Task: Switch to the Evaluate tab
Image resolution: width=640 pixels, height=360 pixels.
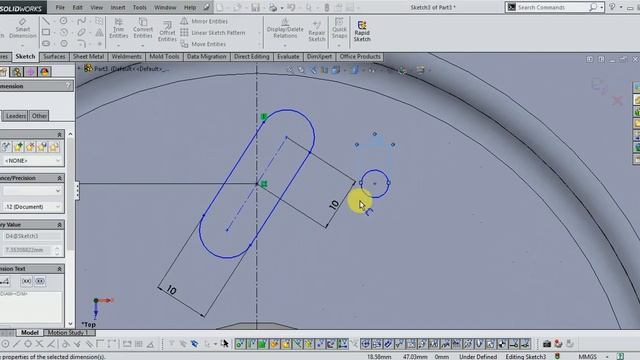Action: click(x=288, y=57)
